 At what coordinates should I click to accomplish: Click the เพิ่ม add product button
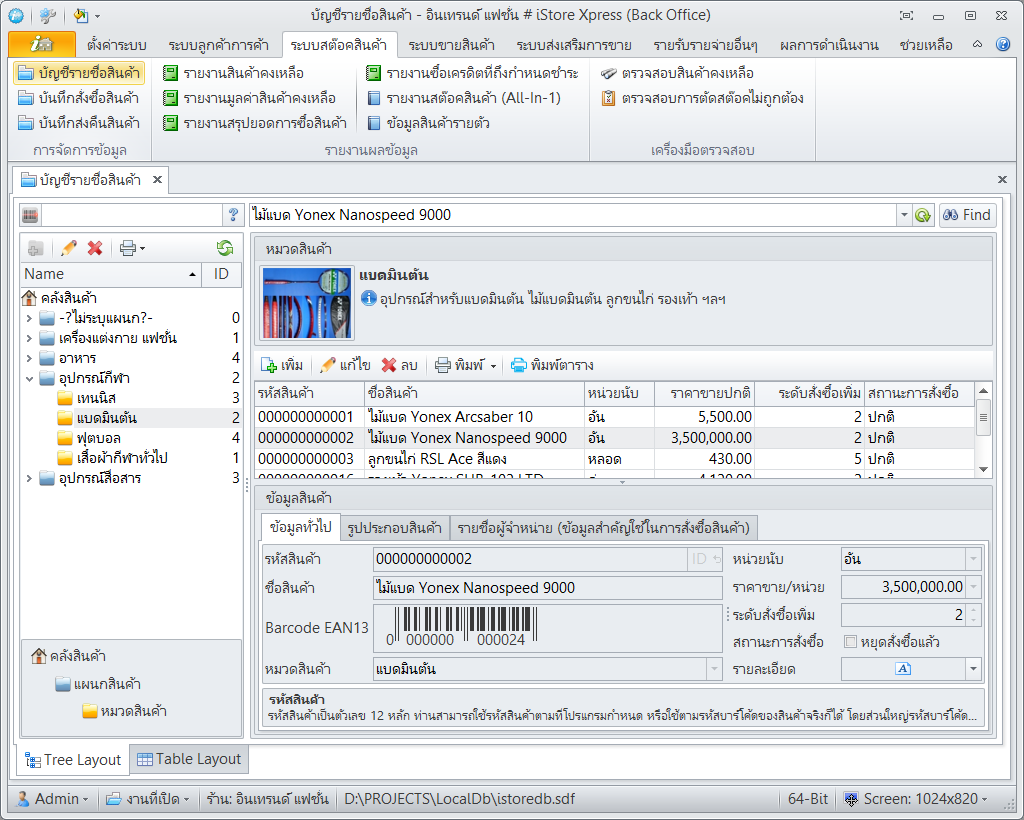282,366
